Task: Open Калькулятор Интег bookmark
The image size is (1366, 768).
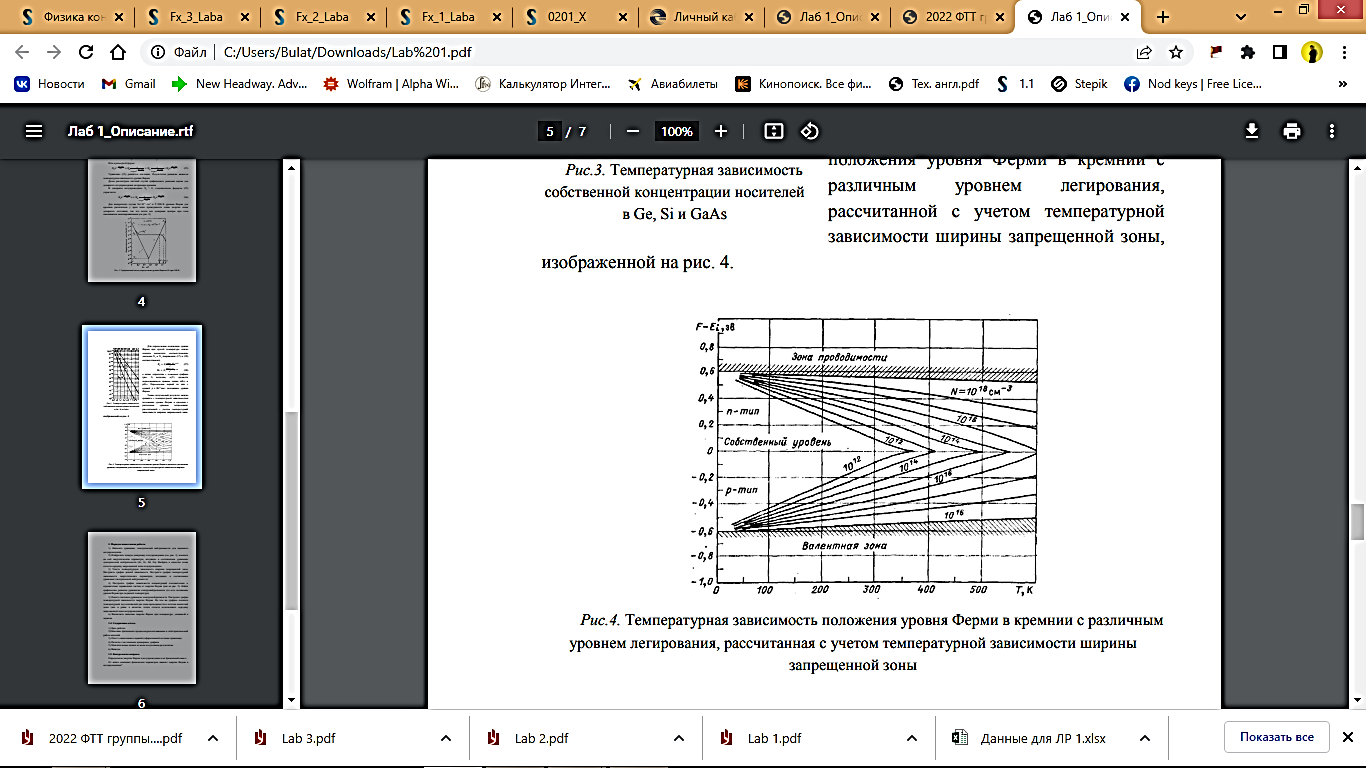Action: coord(543,84)
